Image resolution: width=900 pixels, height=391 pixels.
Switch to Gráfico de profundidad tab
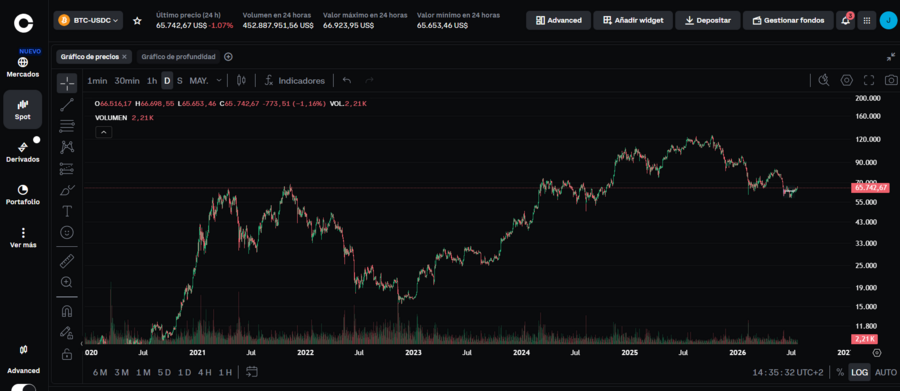pyautogui.click(x=179, y=57)
